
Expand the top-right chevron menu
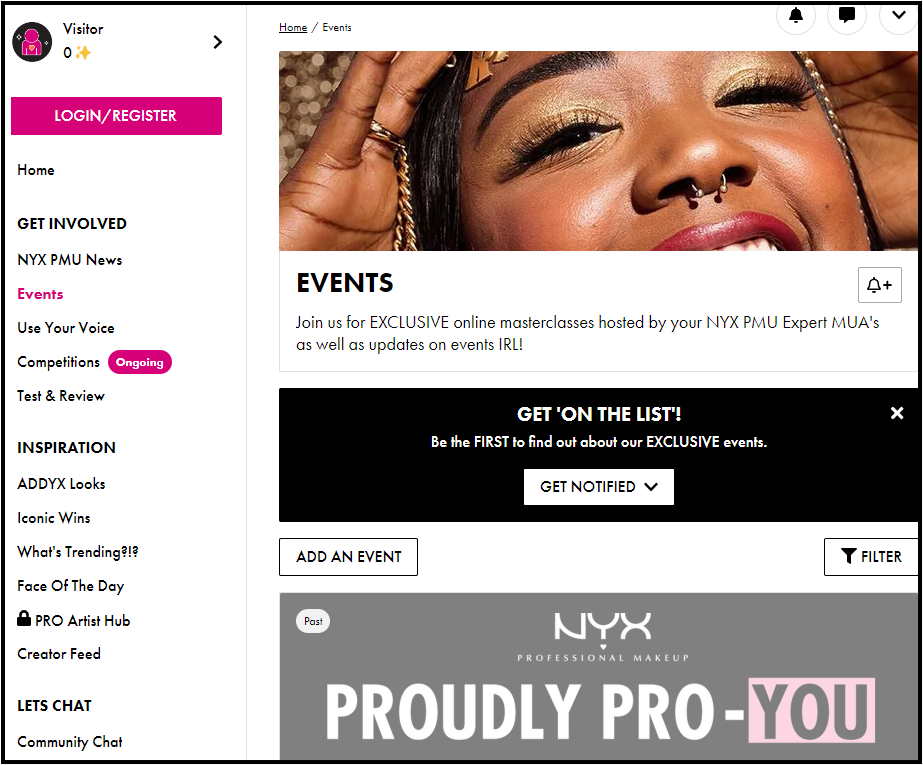[x=898, y=16]
